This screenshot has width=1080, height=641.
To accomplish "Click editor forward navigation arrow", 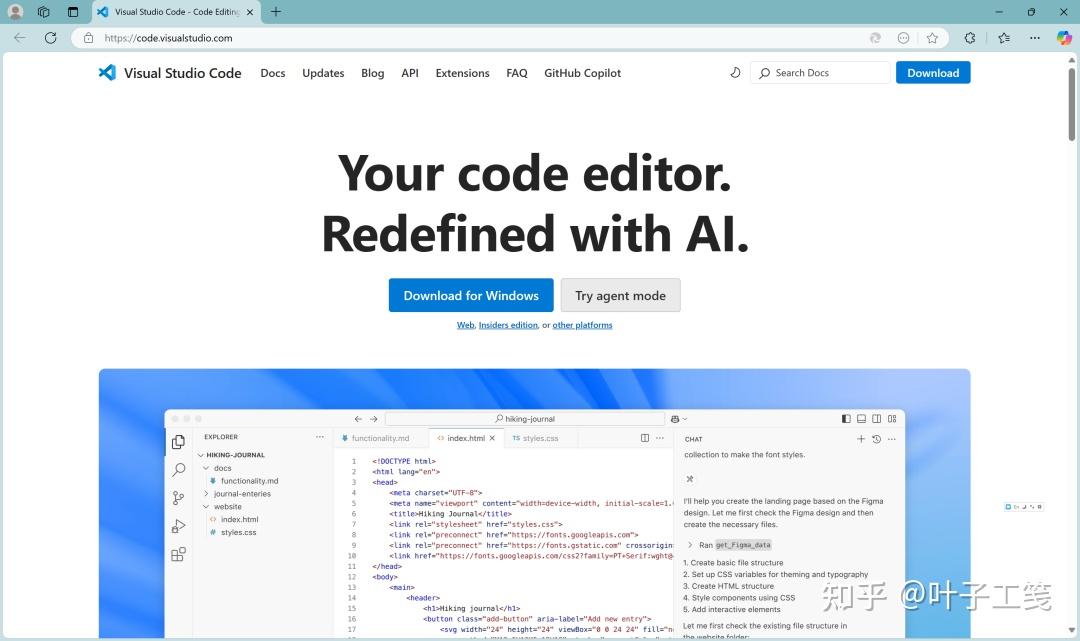I will (x=373, y=419).
